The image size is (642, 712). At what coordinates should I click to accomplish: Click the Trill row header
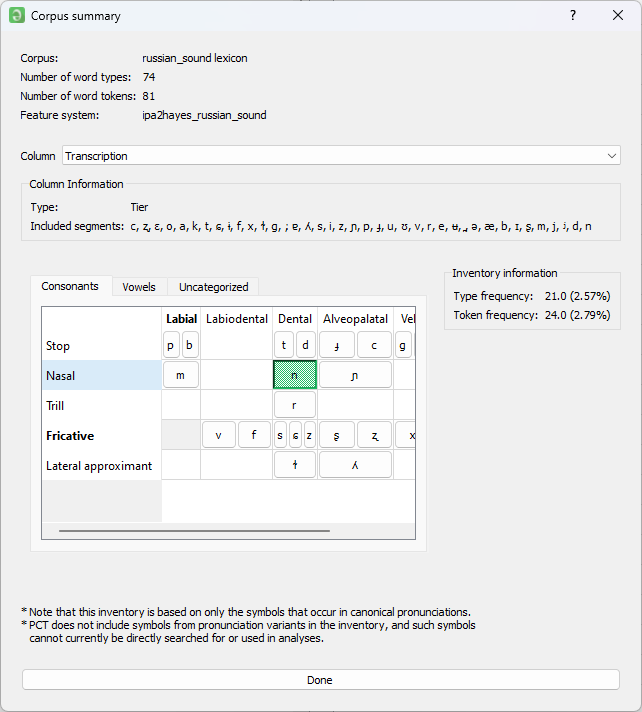click(x=102, y=405)
